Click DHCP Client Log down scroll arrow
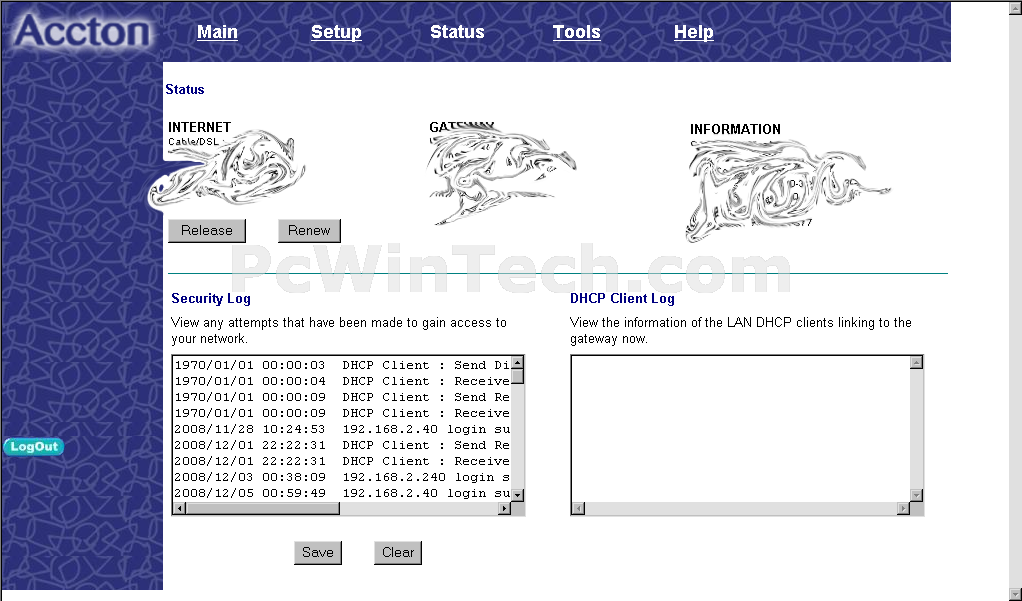 916,495
